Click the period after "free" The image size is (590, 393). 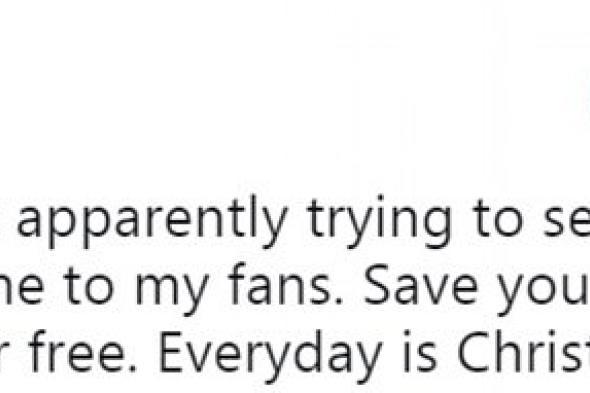click(132, 367)
